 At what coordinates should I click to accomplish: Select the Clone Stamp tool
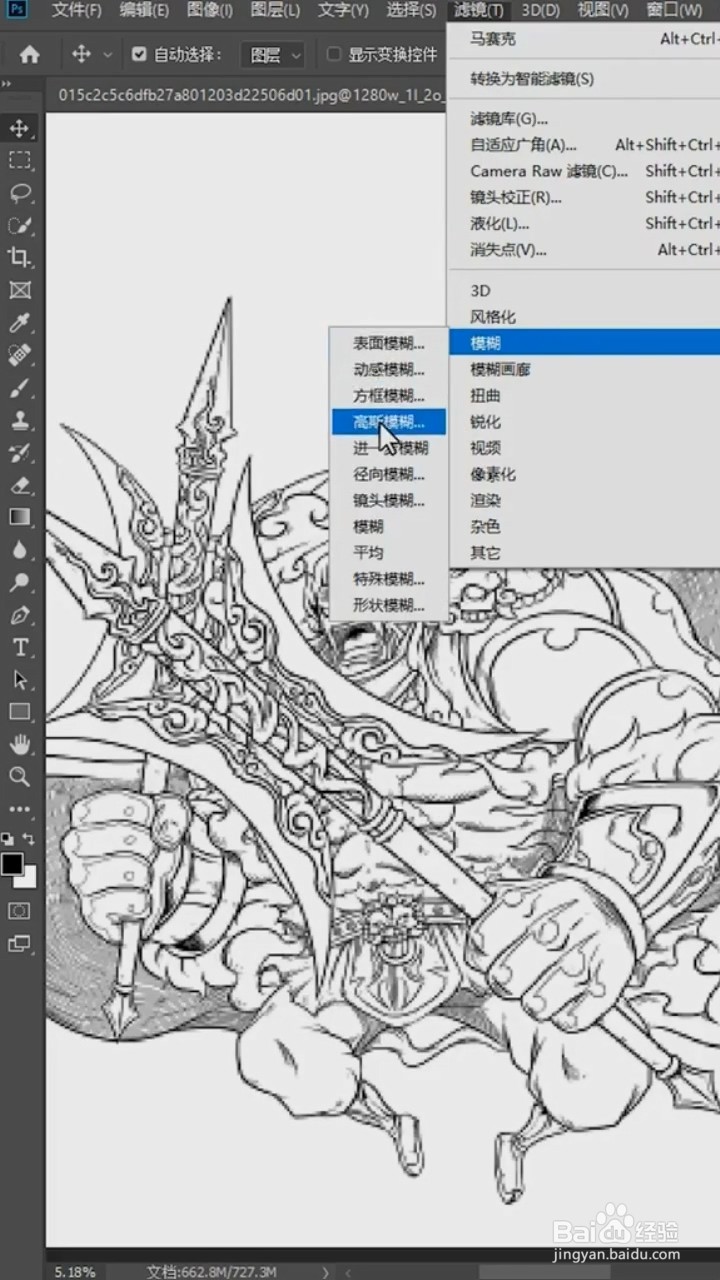(x=20, y=420)
